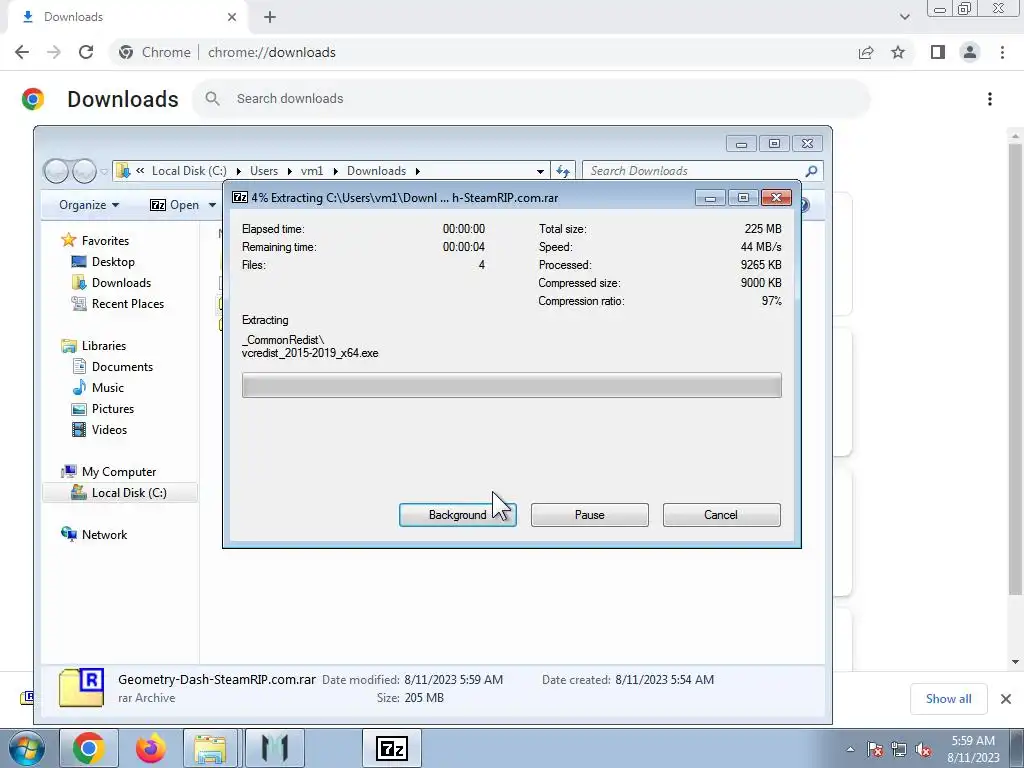Close Chrome downloads shelf
This screenshot has width=1024, height=768.
coord(1006,699)
